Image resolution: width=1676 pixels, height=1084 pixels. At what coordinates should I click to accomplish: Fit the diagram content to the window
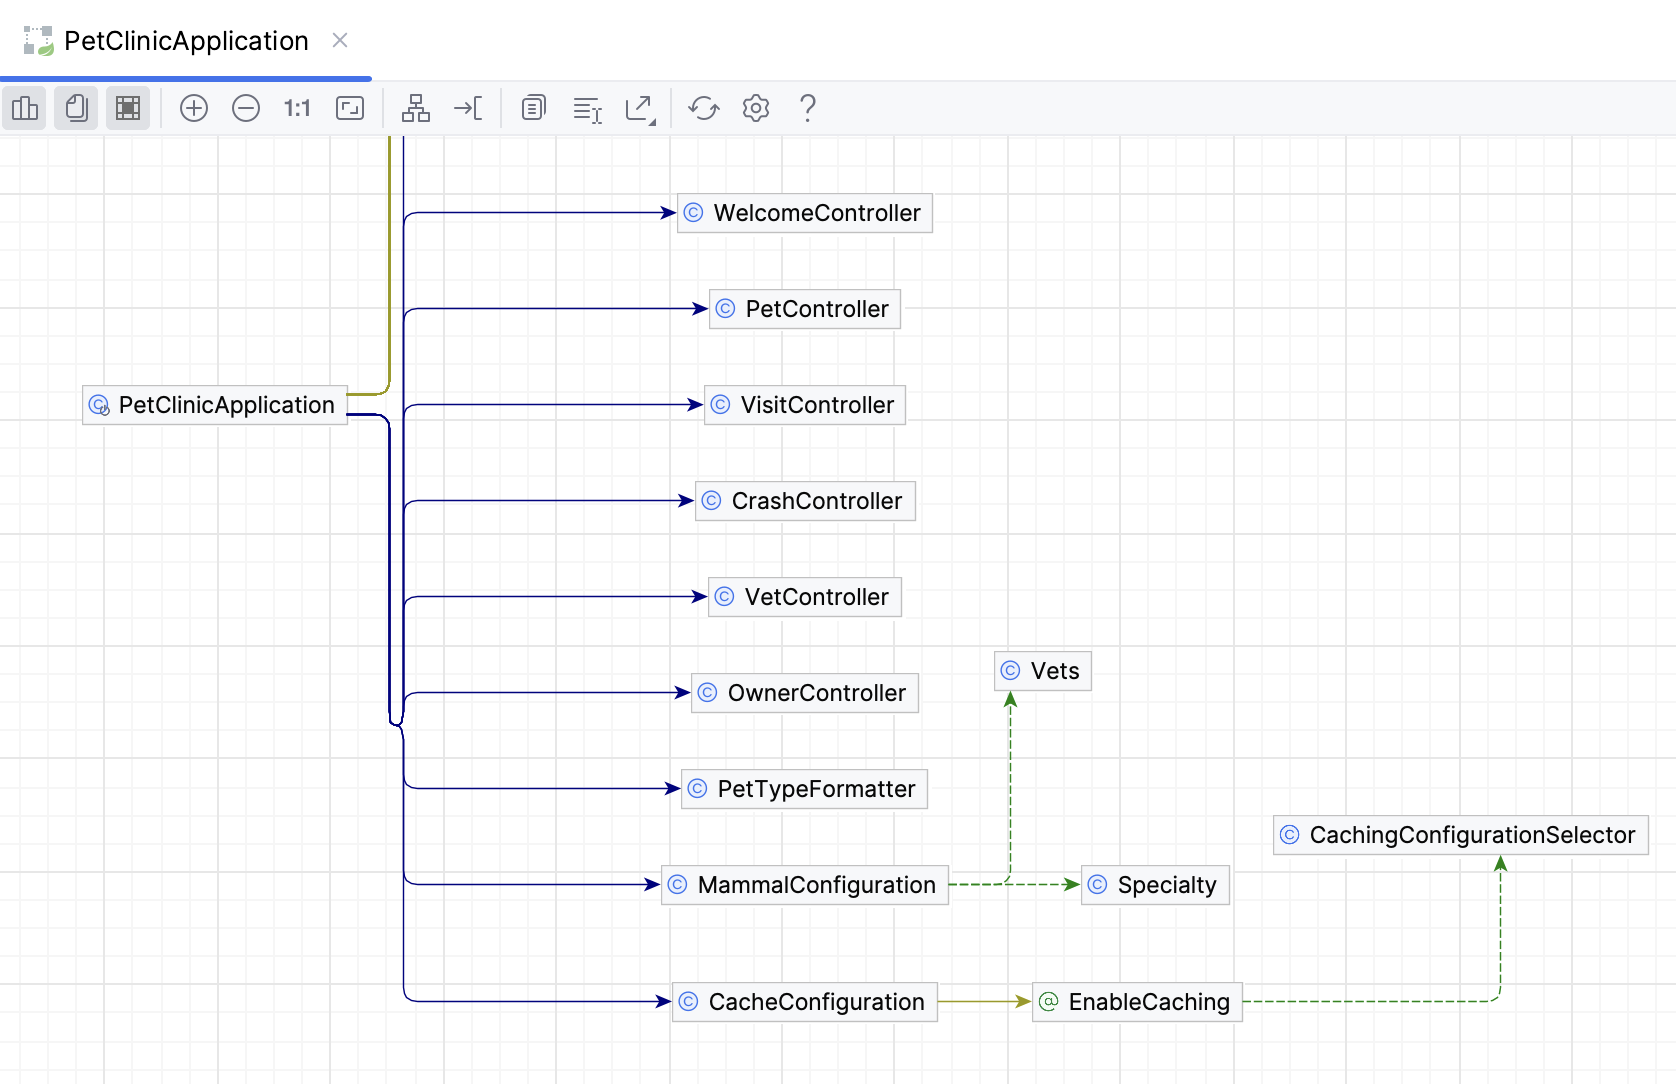coord(350,108)
